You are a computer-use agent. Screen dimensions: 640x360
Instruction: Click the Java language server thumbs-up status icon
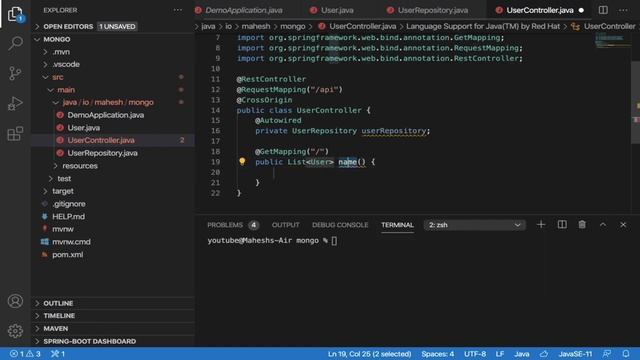tap(544, 354)
